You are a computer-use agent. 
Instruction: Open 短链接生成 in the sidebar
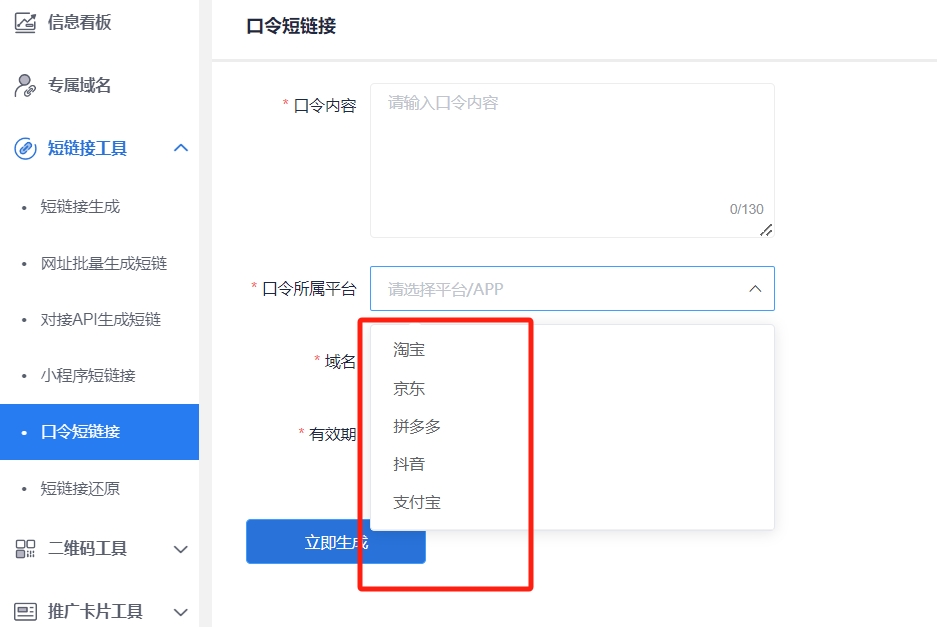(x=80, y=207)
